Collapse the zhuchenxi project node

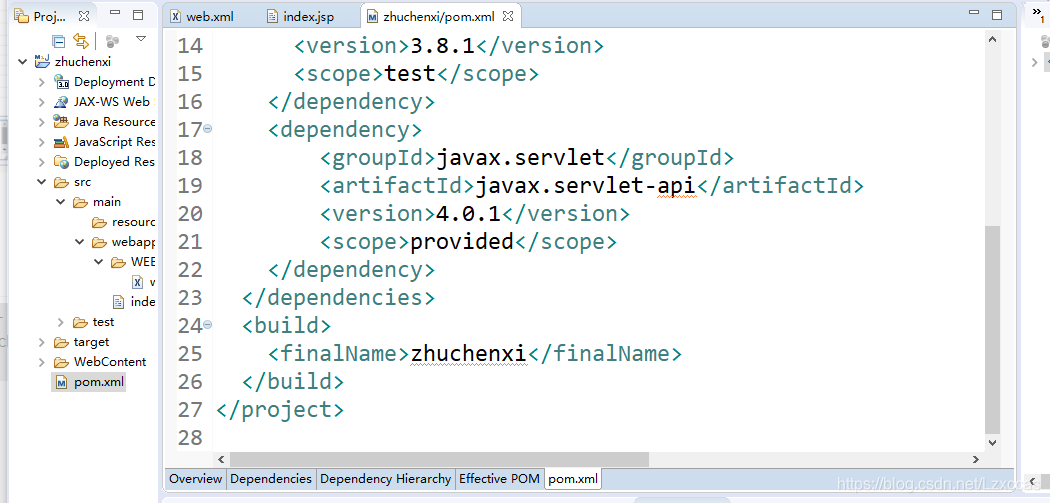[23, 62]
